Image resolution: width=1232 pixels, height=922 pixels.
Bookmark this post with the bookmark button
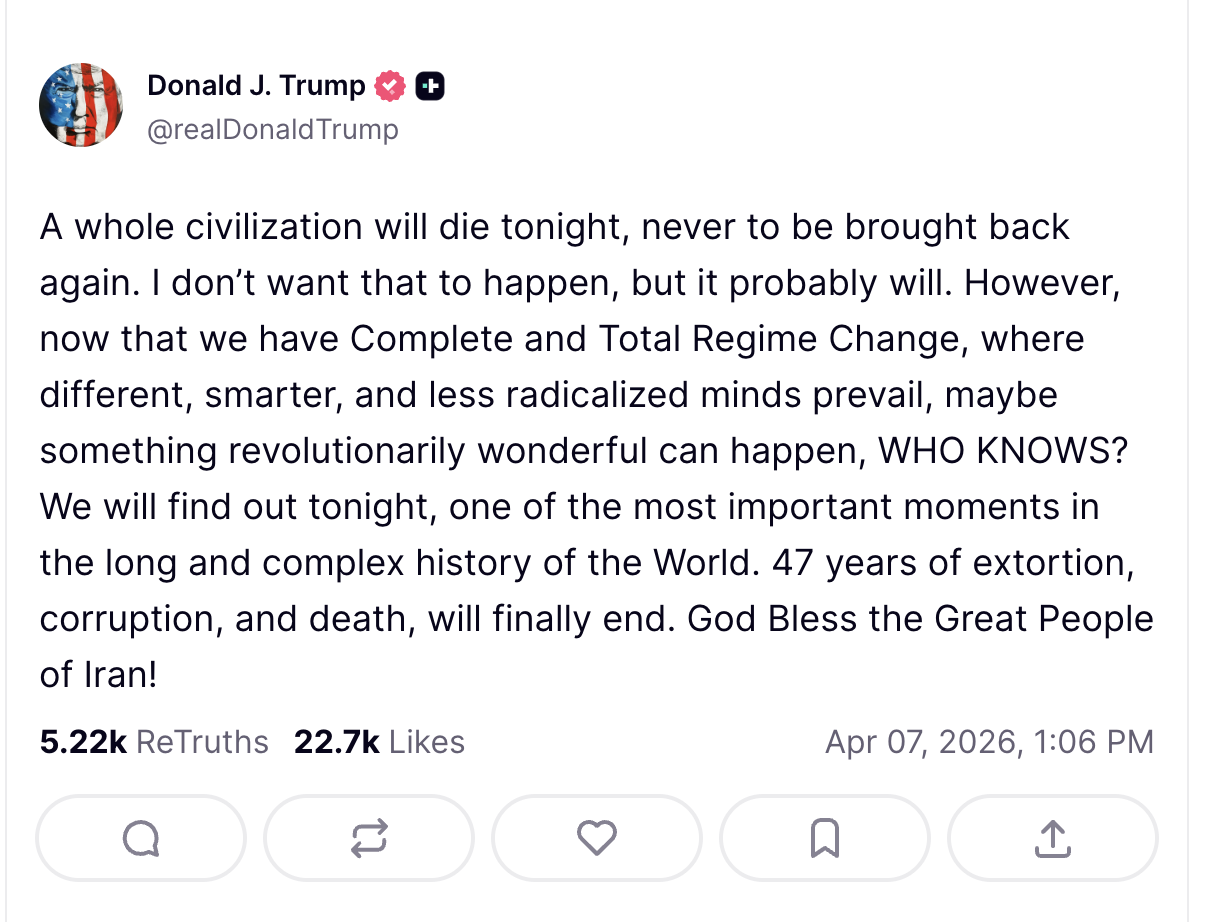[x=824, y=838]
